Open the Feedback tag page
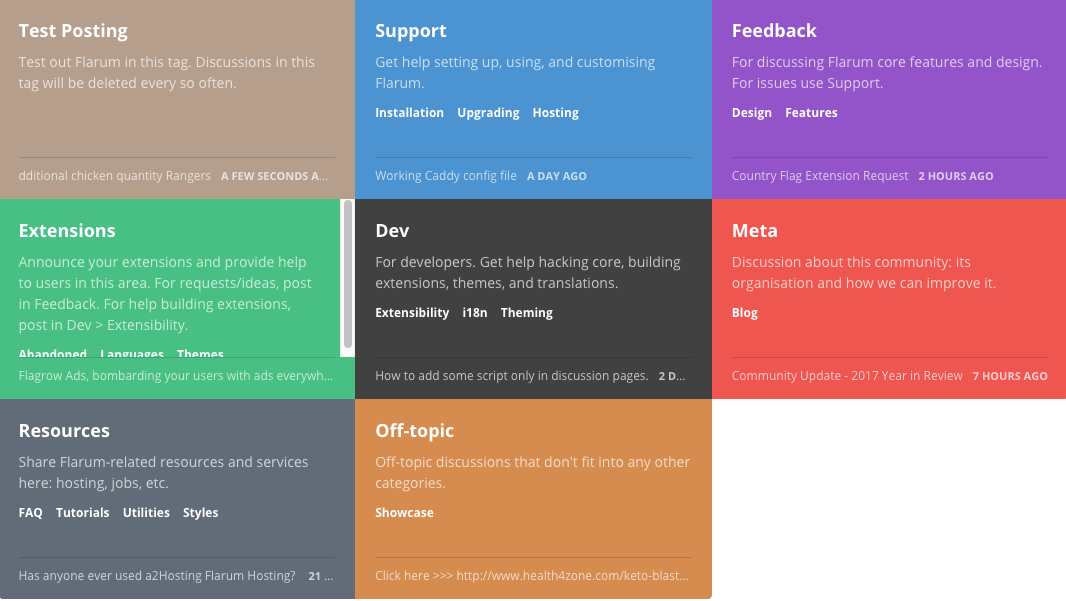Viewport: 1066px width, 601px height. (774, 30)
